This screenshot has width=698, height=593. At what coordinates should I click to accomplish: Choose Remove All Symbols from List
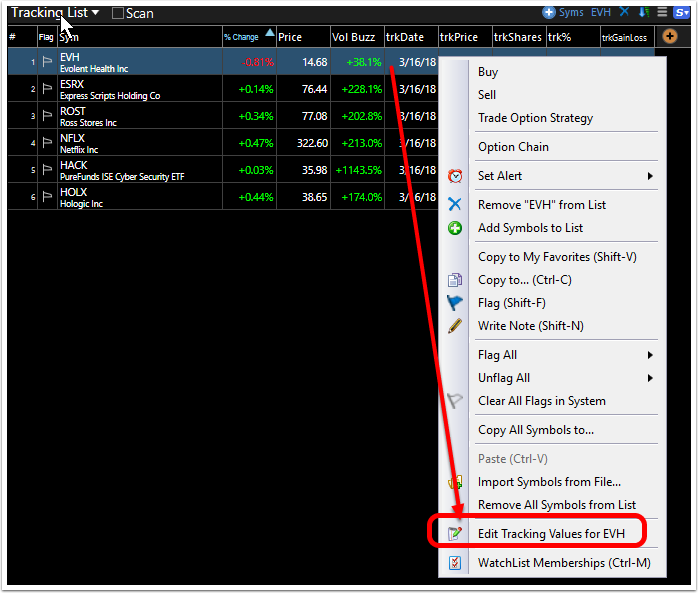[x=557, y=505]
